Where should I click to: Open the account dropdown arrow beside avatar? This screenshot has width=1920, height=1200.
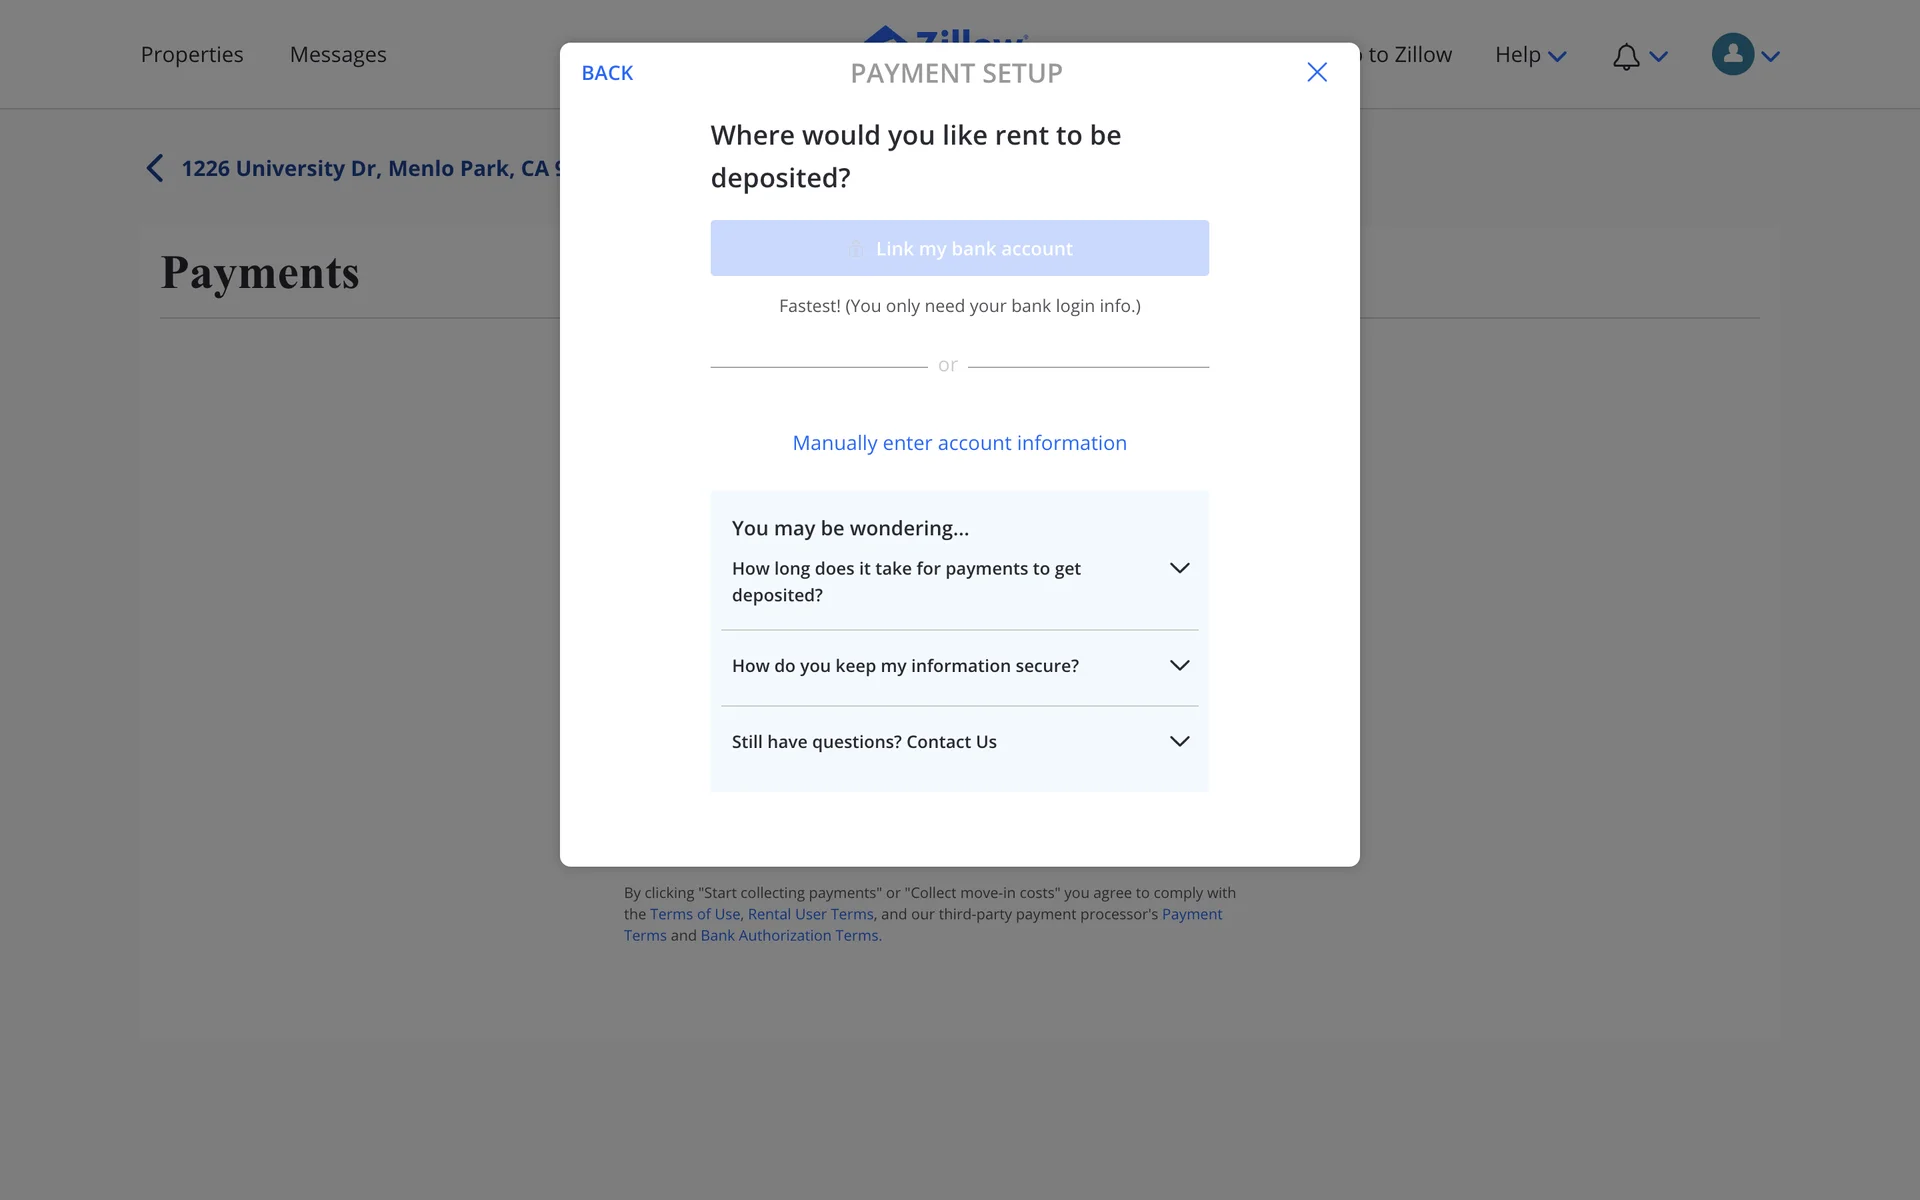click(x=1771, y=57)
